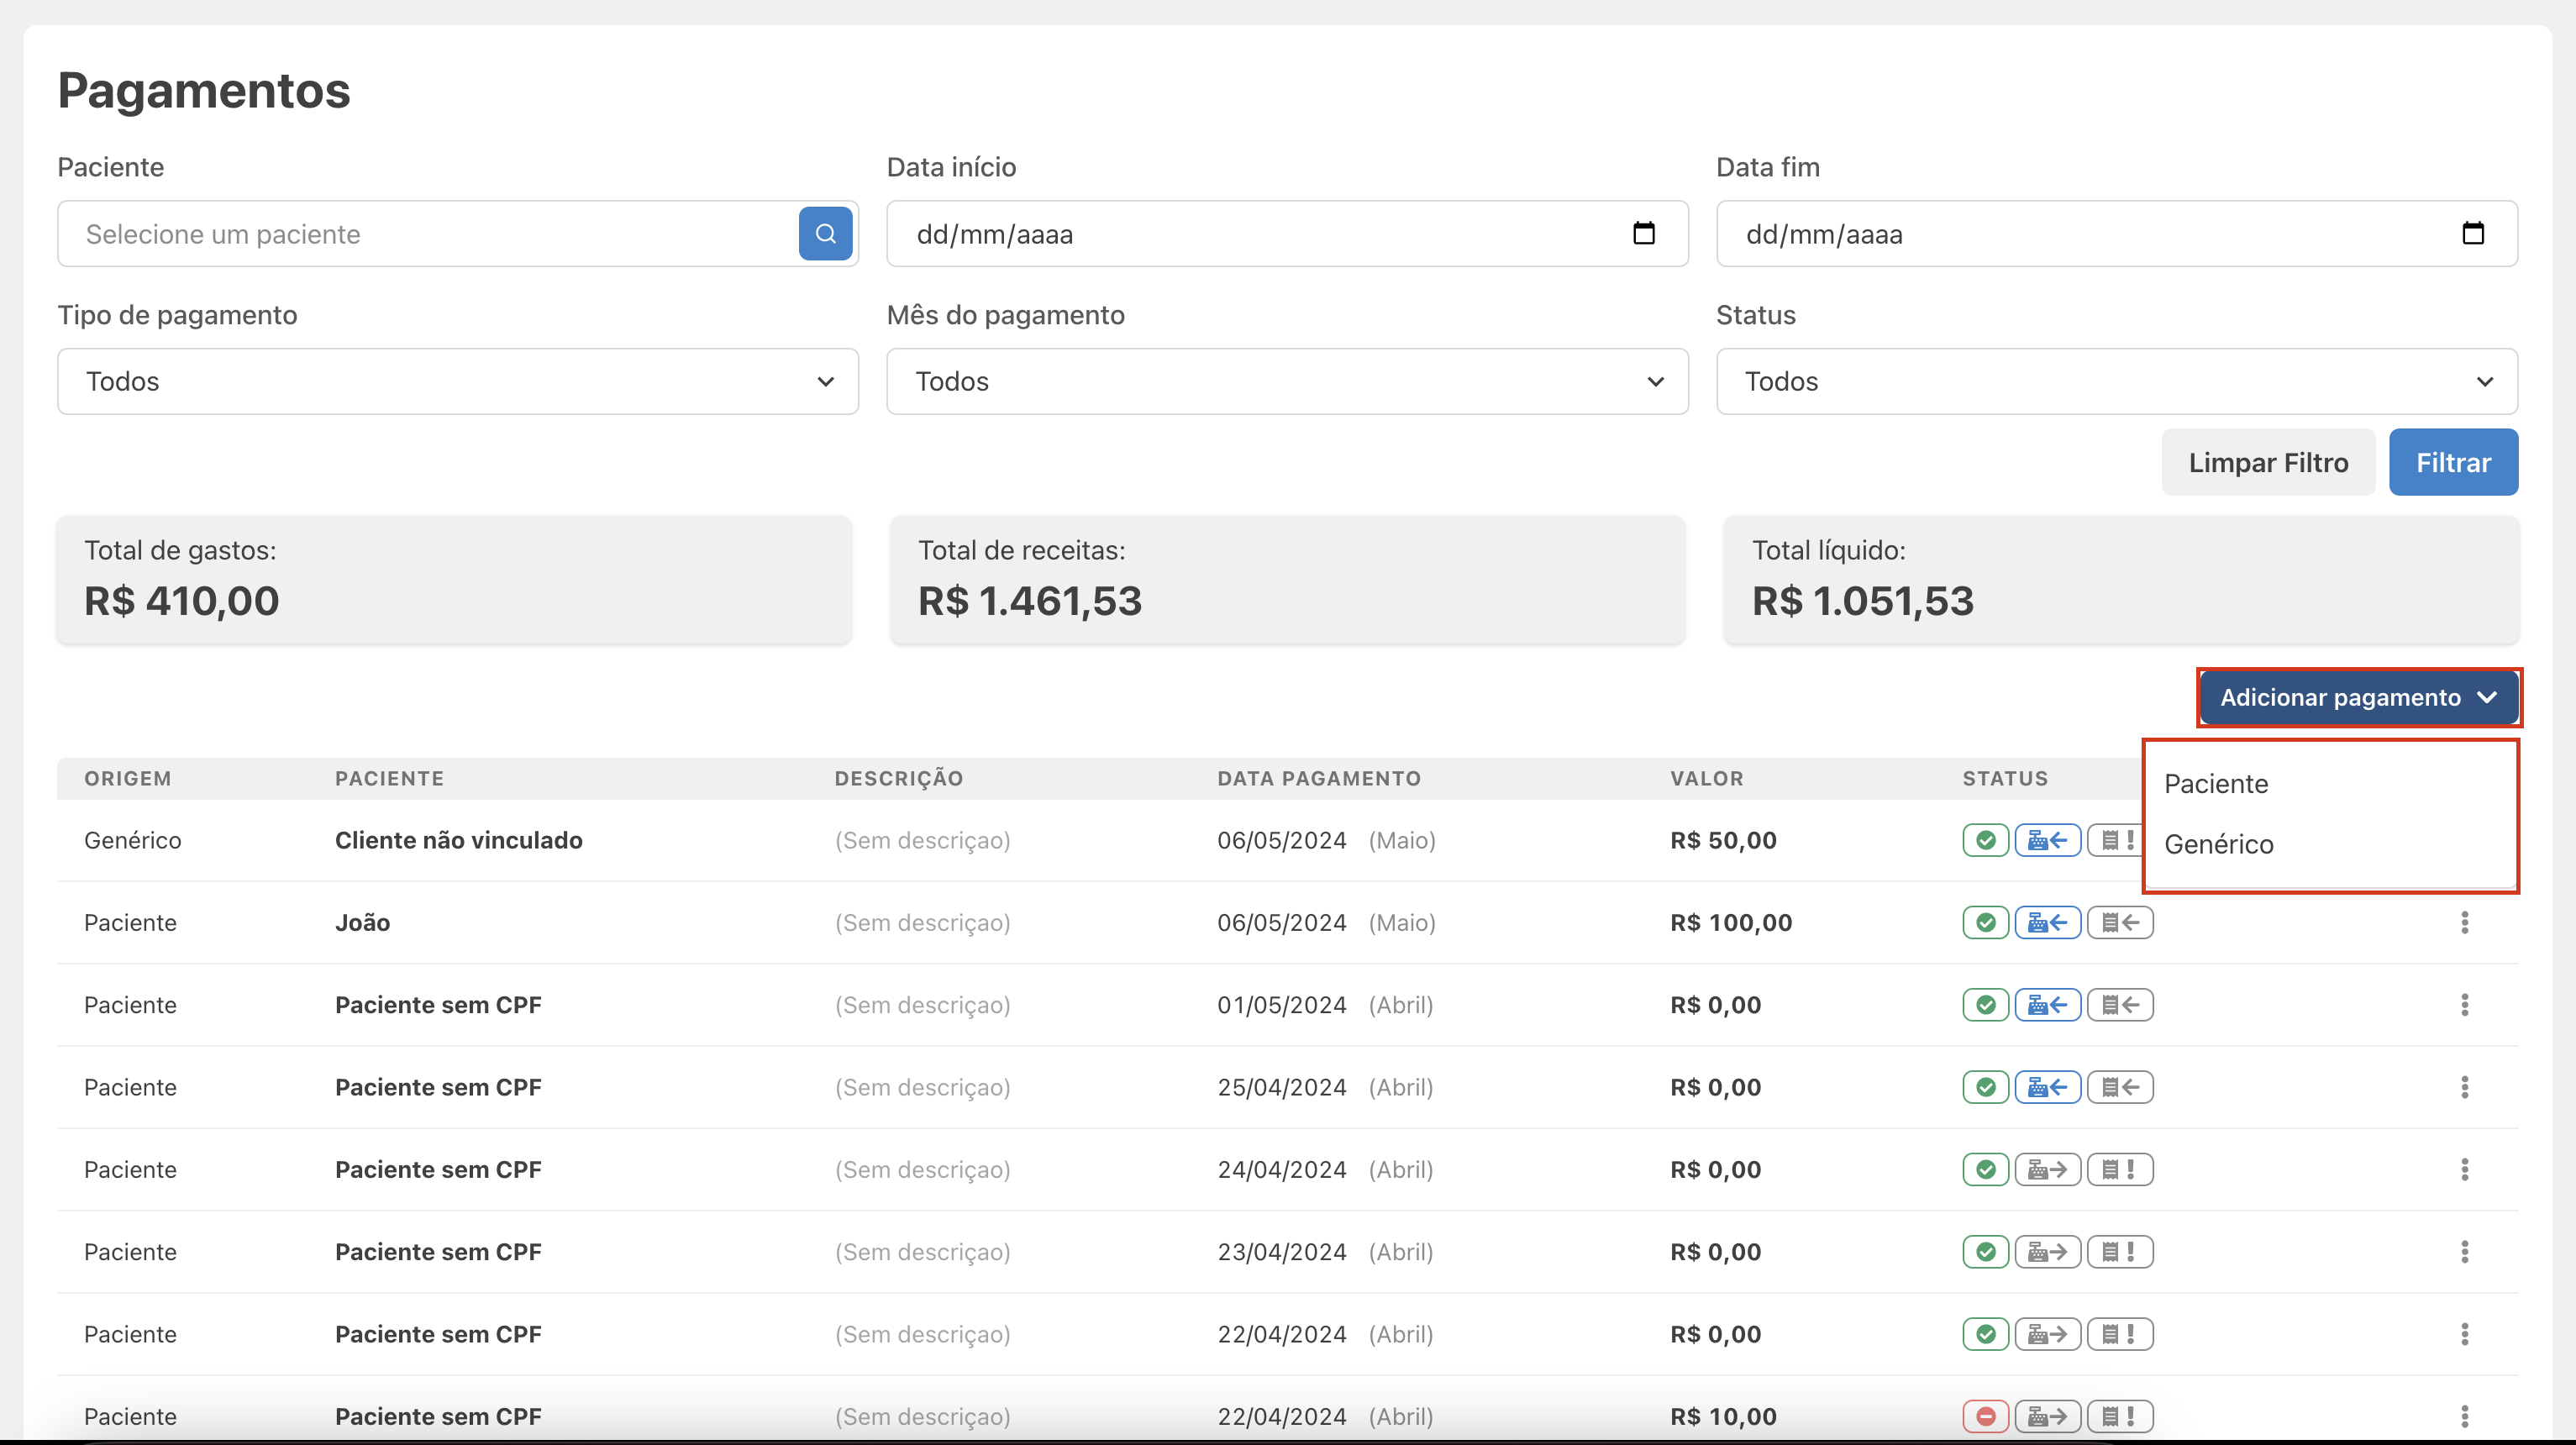Click the Limpar Filtro button

2268,462
